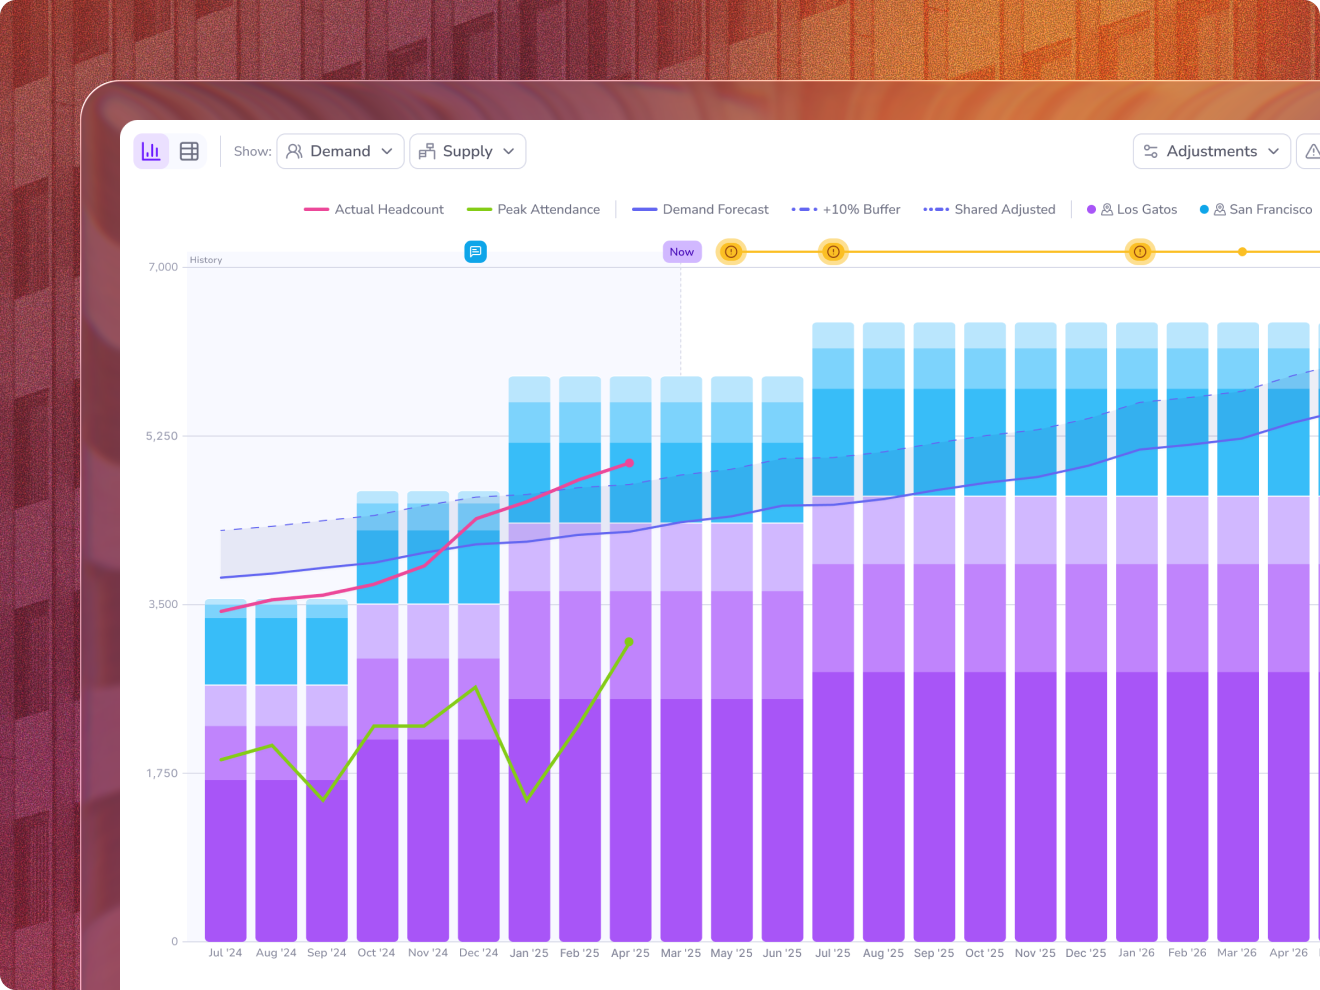The image size is (1320, 990).
Task: Toggle Shared Adjusted legend series
Action: pos(989,209)
